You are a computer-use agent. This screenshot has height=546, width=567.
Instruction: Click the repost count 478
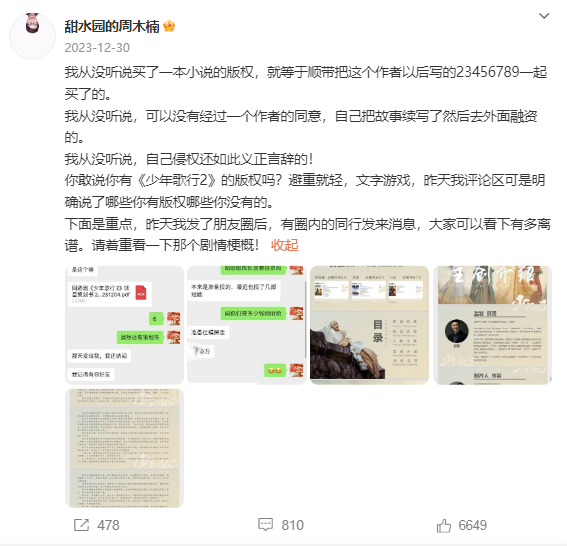coord(108,525)
